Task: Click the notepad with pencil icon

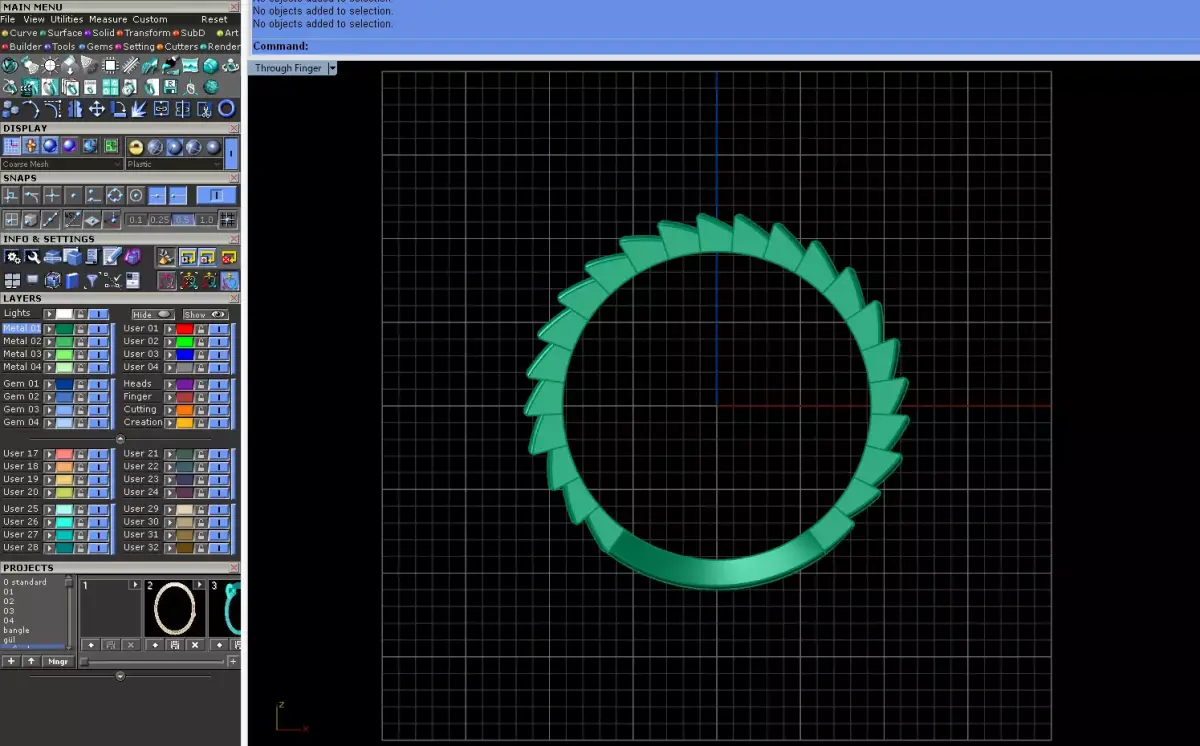Action: coord(112,256)
